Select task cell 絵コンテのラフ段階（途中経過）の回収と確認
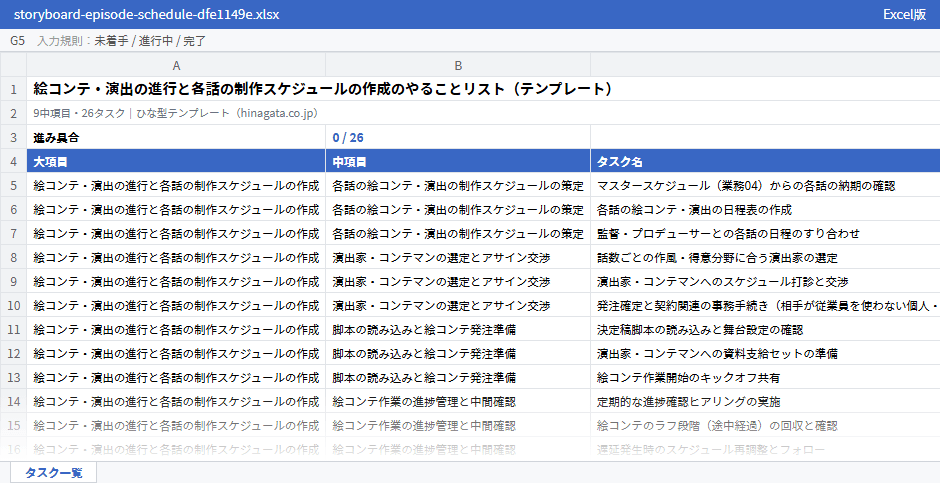The height and width of the screenshot is (483, 940). coord(766,425)
